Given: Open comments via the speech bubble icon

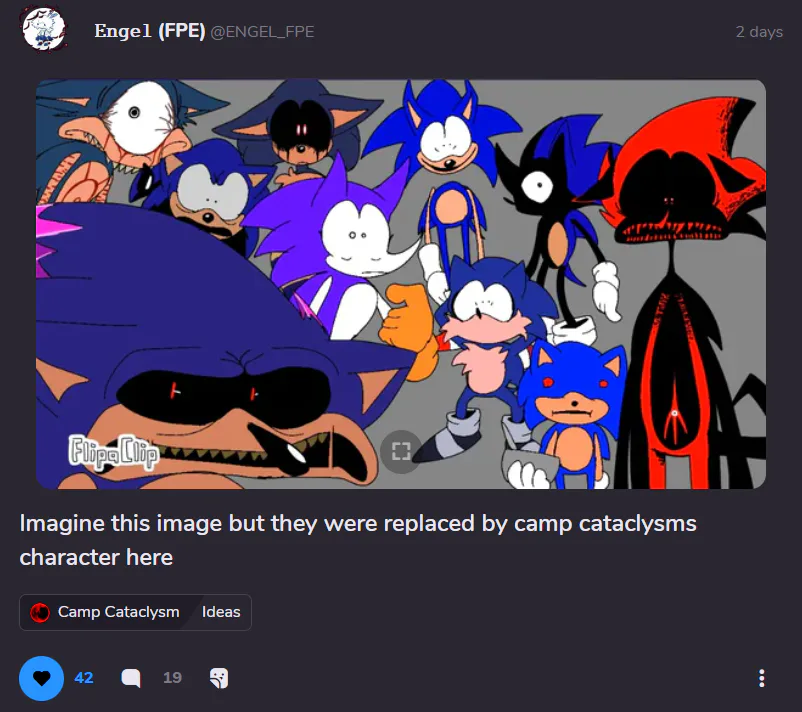Looking at the screenshot, I should [130, 678].
